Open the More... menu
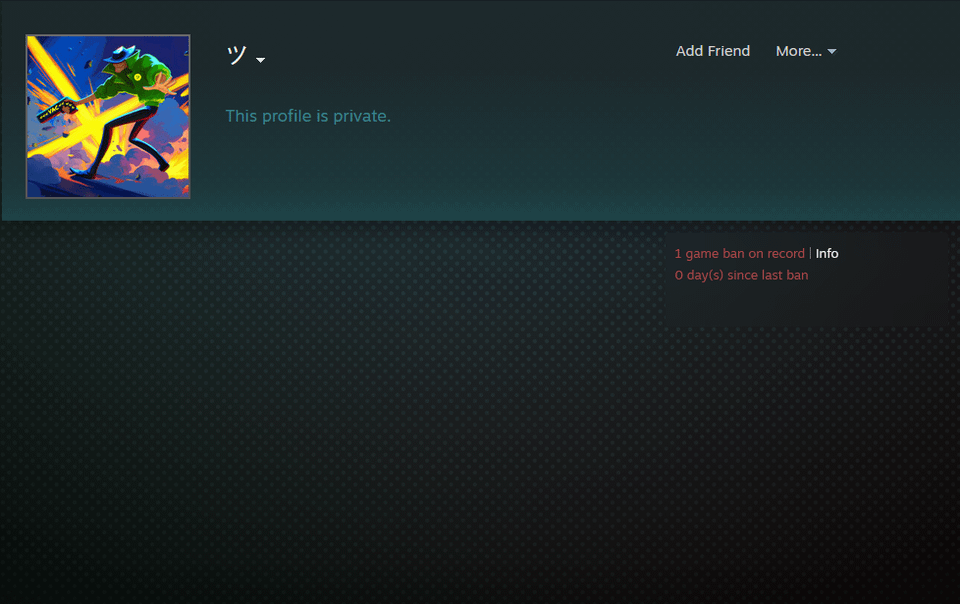 click(798, 51)
